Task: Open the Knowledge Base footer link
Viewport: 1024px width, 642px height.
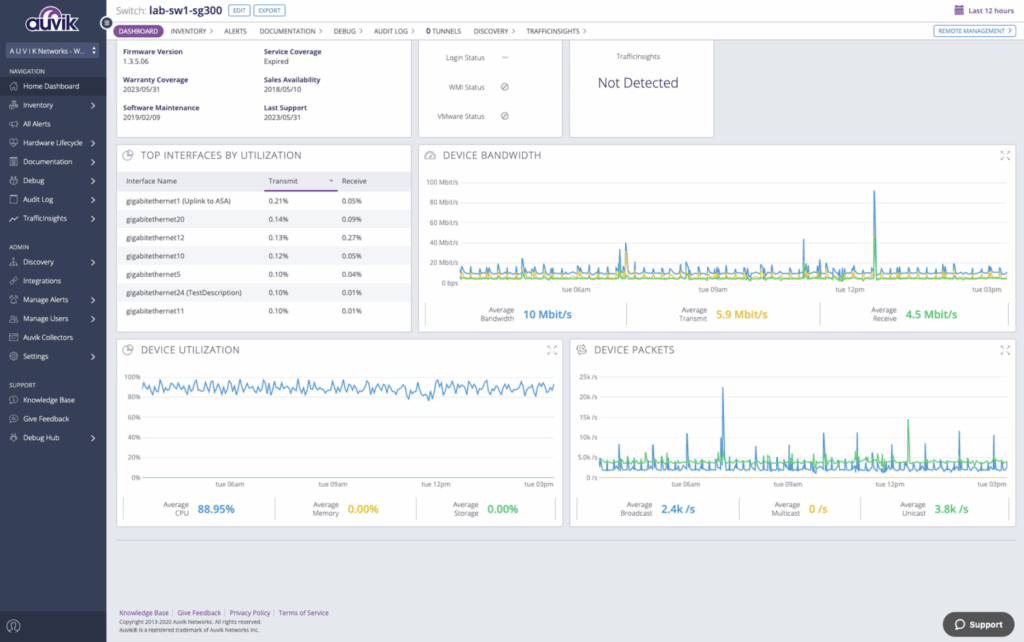Action: pyautogui.click(x=144, y=613)
